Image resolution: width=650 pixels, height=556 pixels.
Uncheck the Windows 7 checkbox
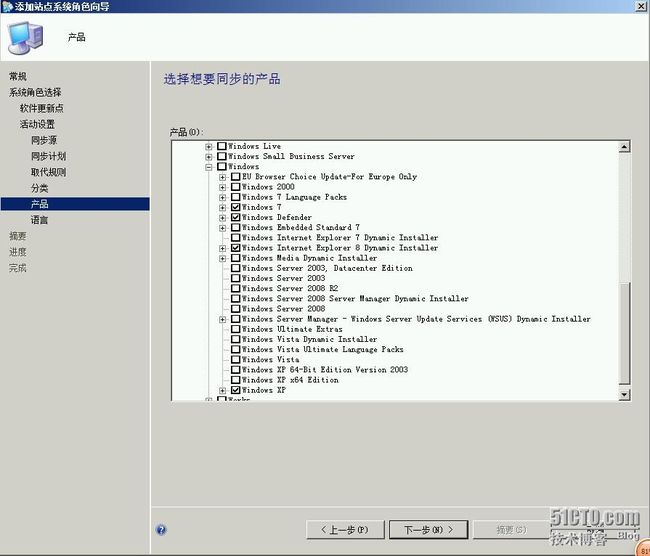(236, 207)
